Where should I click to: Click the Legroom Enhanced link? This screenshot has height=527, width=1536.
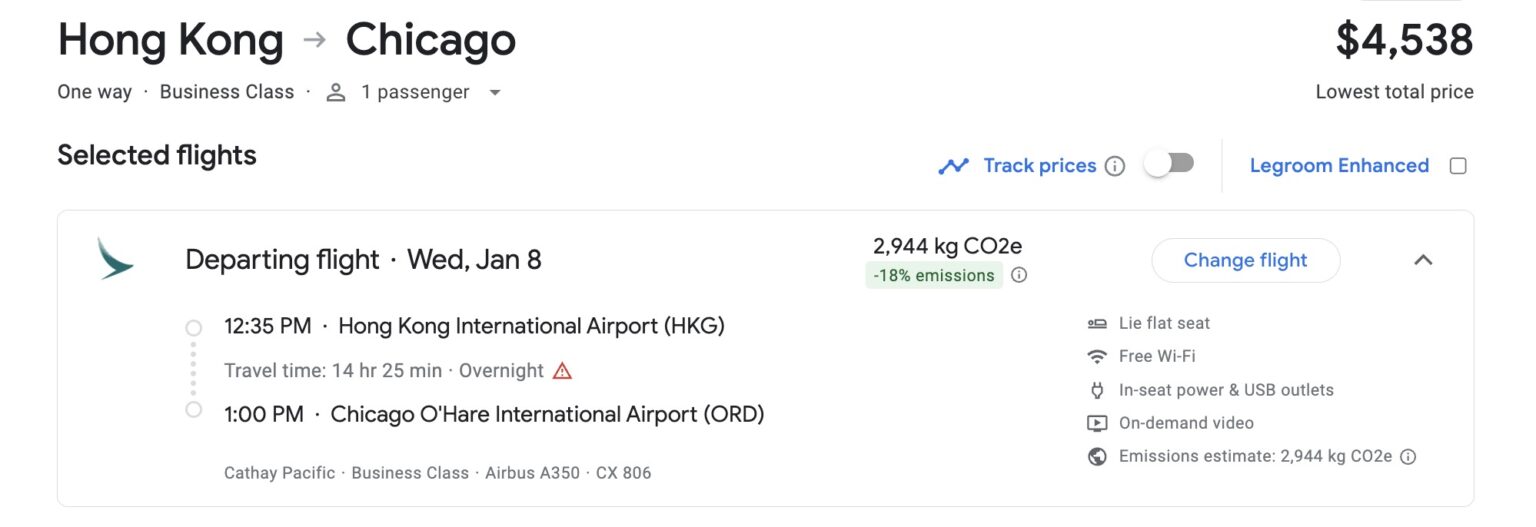(1339, 166)
